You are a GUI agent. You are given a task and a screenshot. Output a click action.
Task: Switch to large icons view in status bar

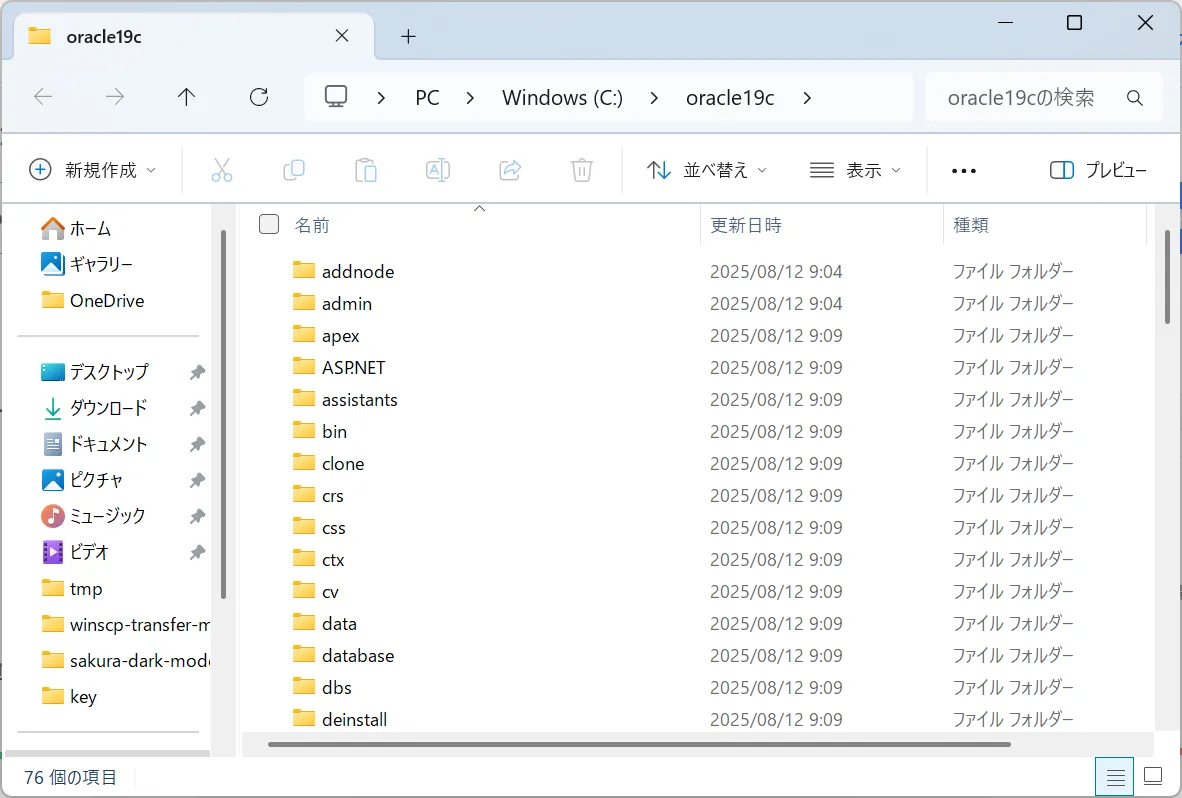(x=1153, y=775)
